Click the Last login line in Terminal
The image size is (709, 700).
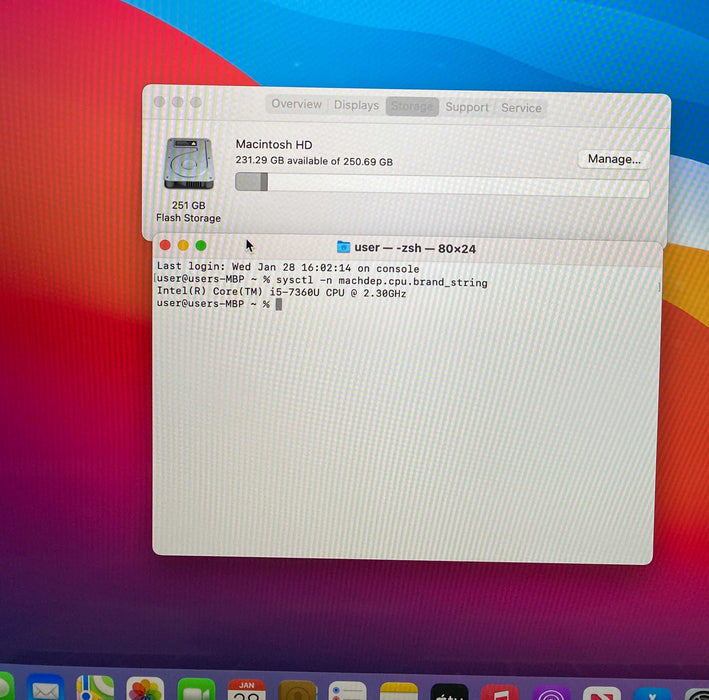(x=288, y=268)
